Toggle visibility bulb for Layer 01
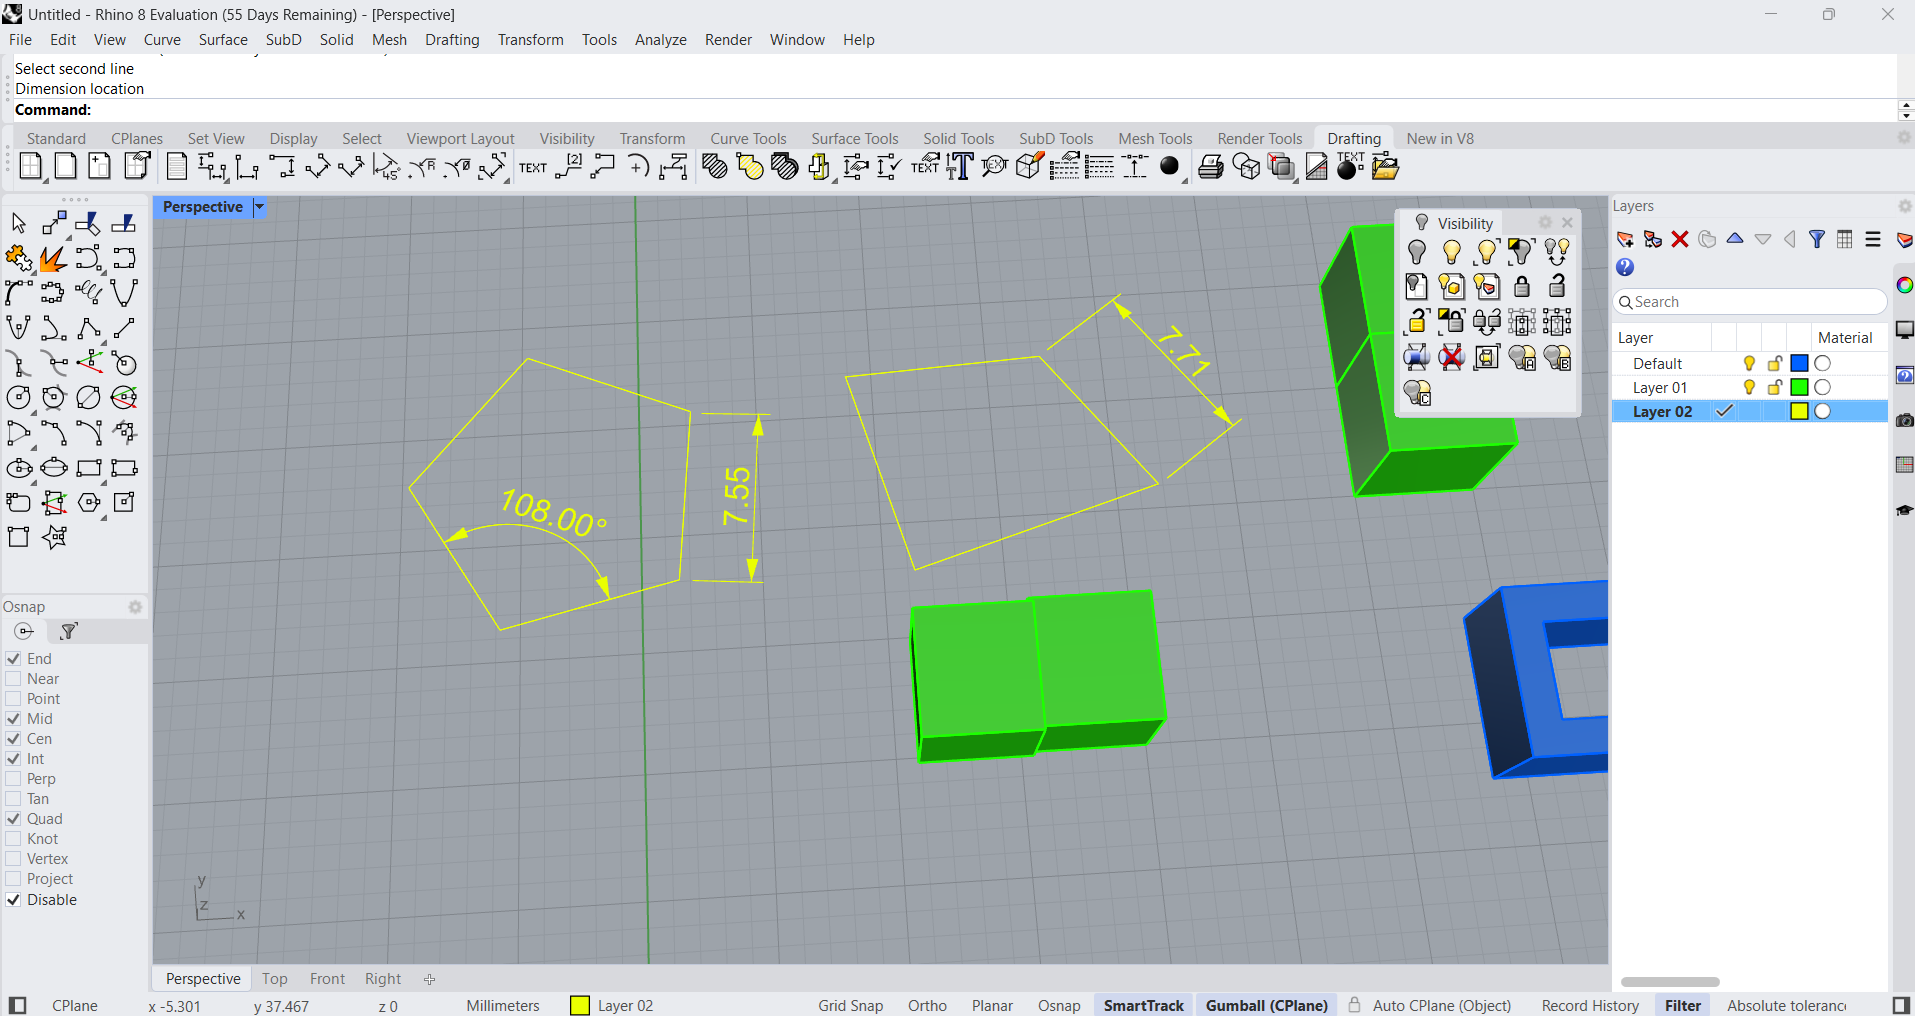Image resolution: width=1915 pixels, height=1016 pixels. point(1749,388)
